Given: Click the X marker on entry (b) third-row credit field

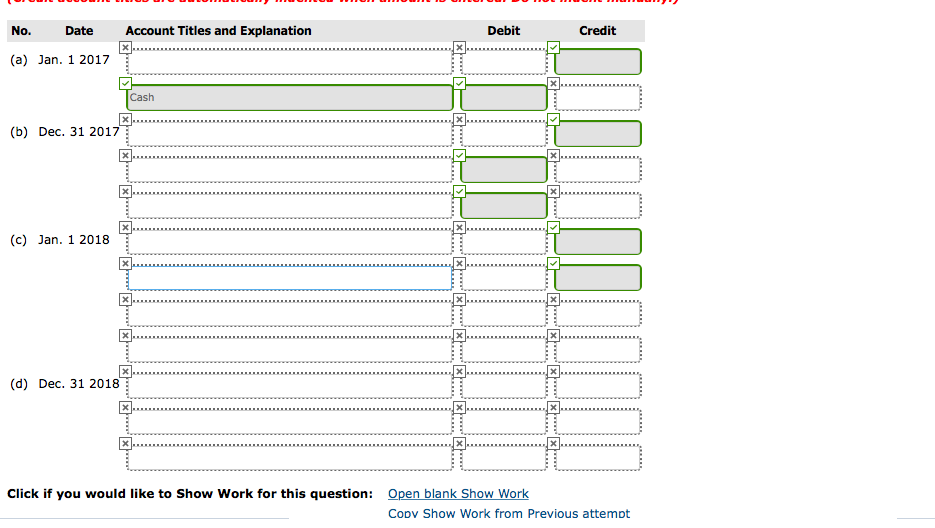Looking at the screenshot, I should pyautogui.click(x=553, y=192).
